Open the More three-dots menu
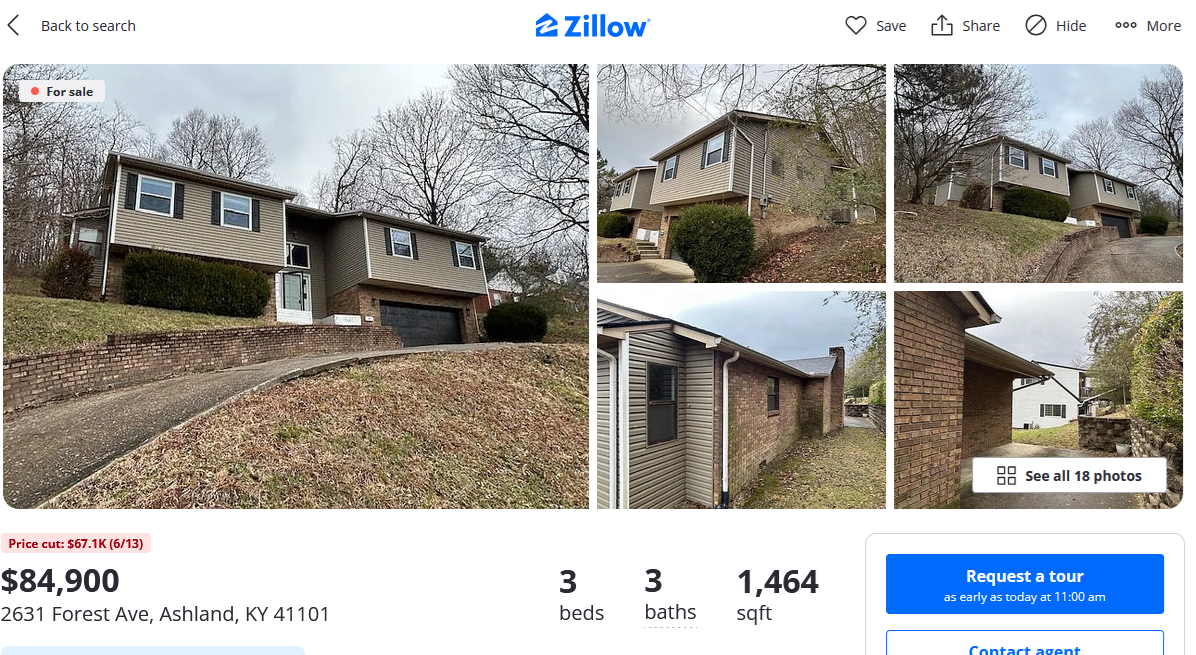This screenshot has width=1196, height=655. (1147, 25)
